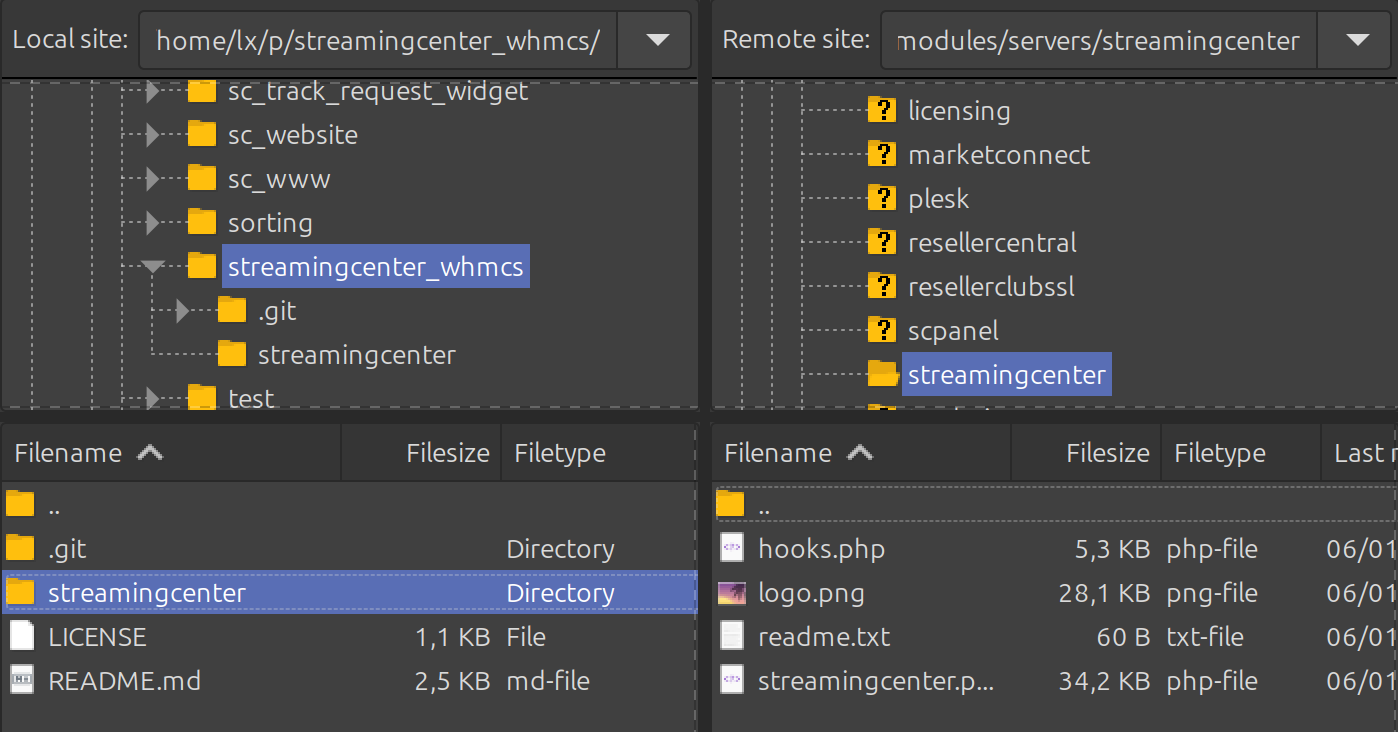Sort remote list by Filename header

[778, 453]
